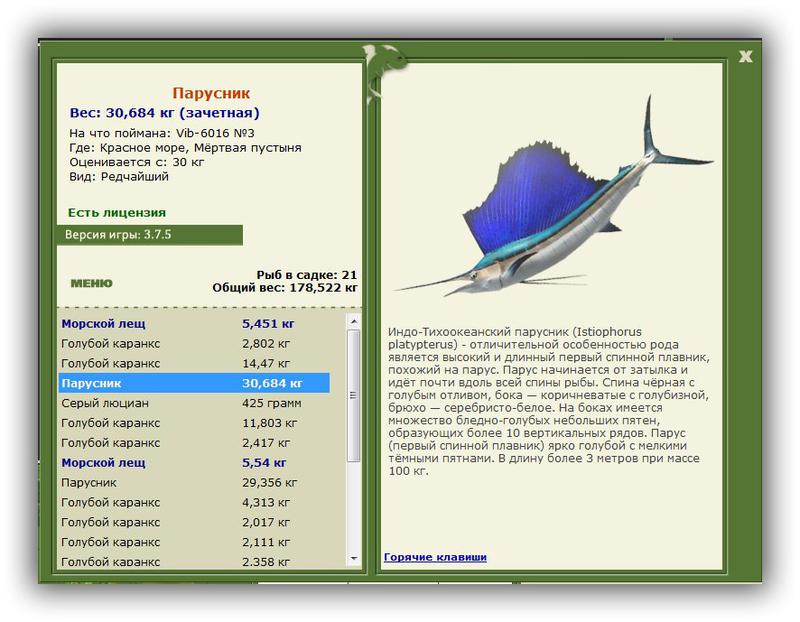Click the scroll up arrow in fish list

(354, 321)
